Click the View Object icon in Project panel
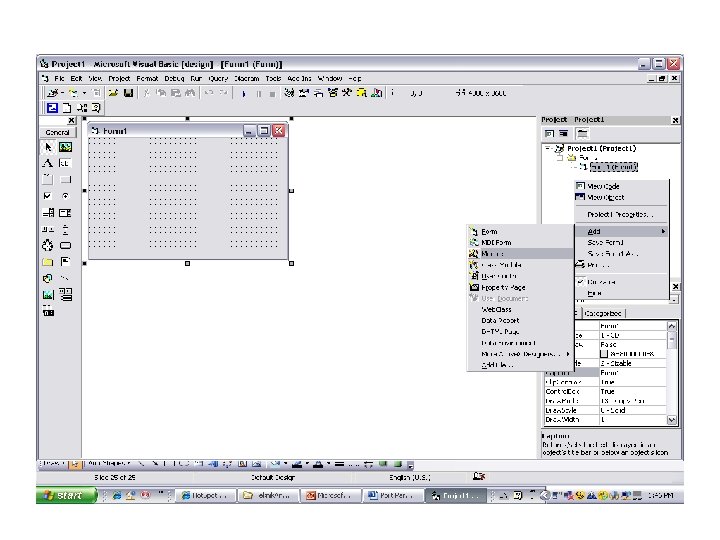The height and width of the screenshot is (540, 720). coord(563,134)
